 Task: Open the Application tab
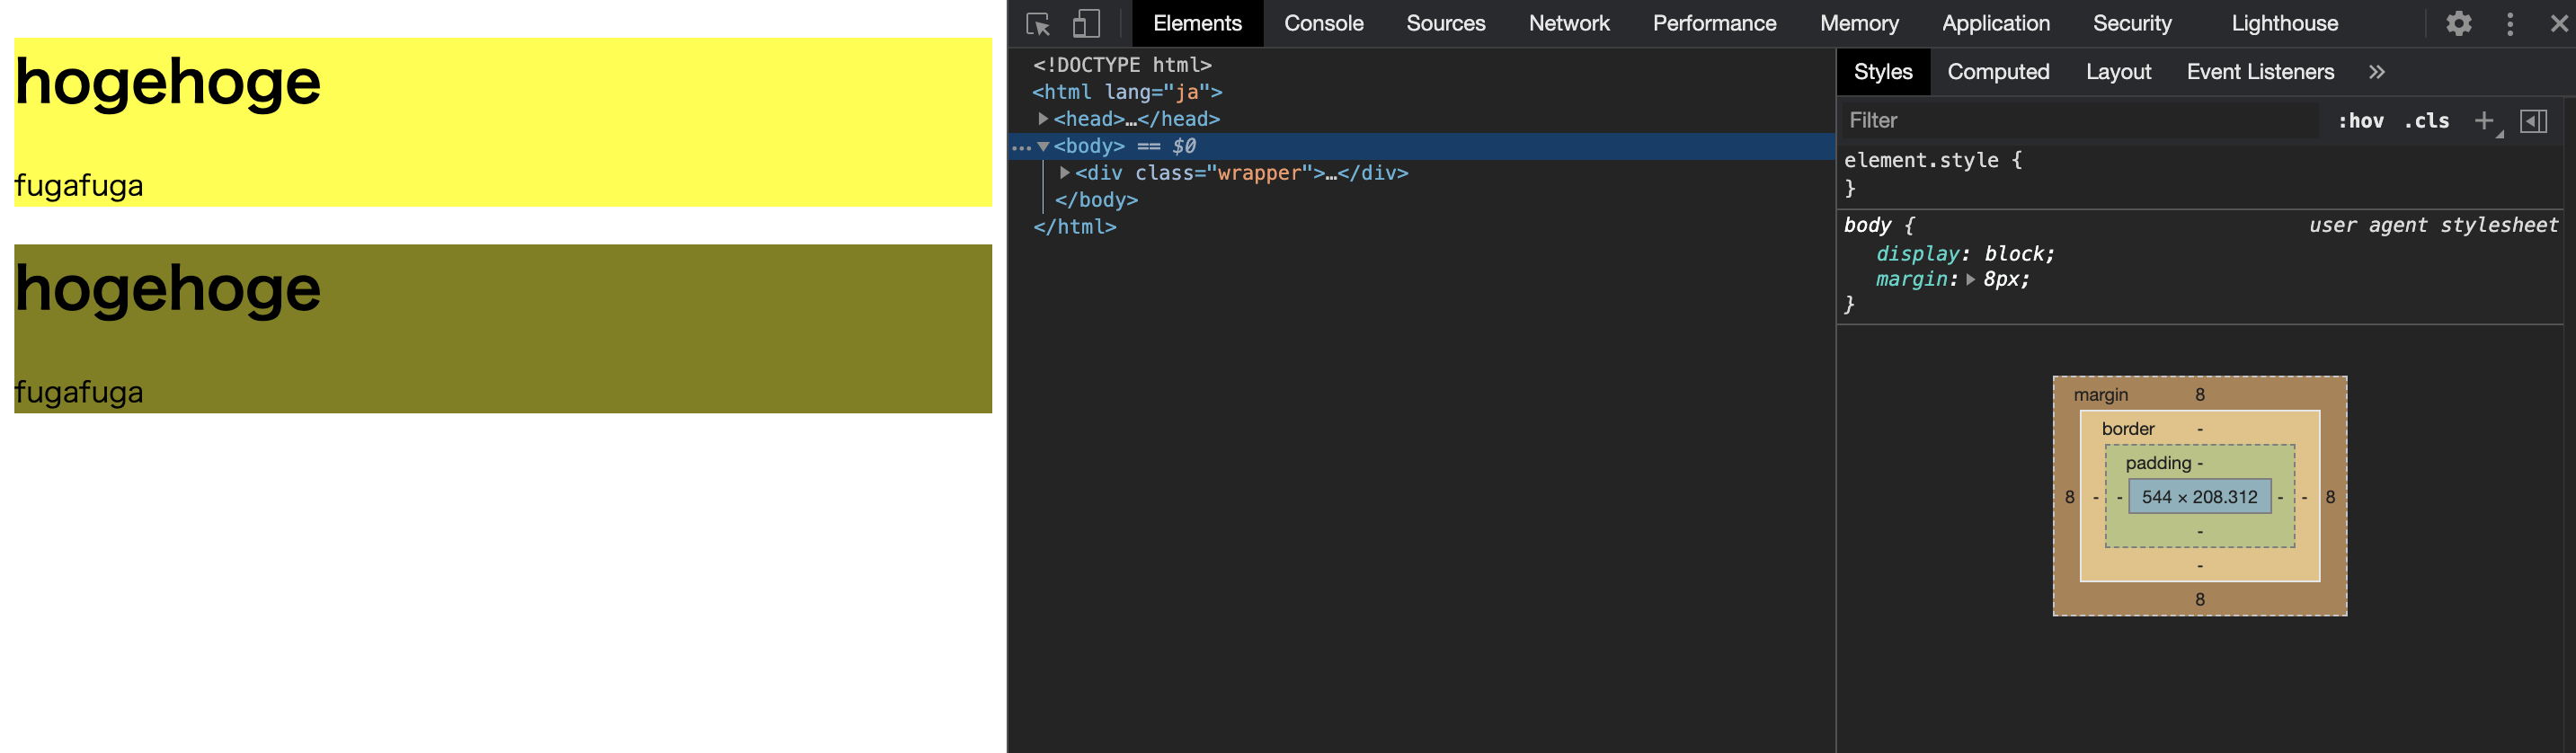(1995, 23)
